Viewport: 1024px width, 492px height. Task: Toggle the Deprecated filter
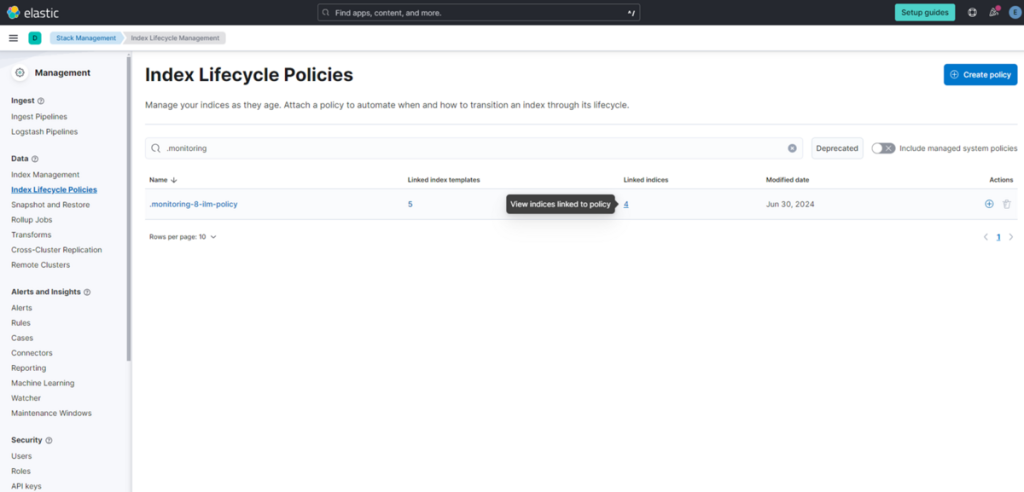[x=837, y=148]
